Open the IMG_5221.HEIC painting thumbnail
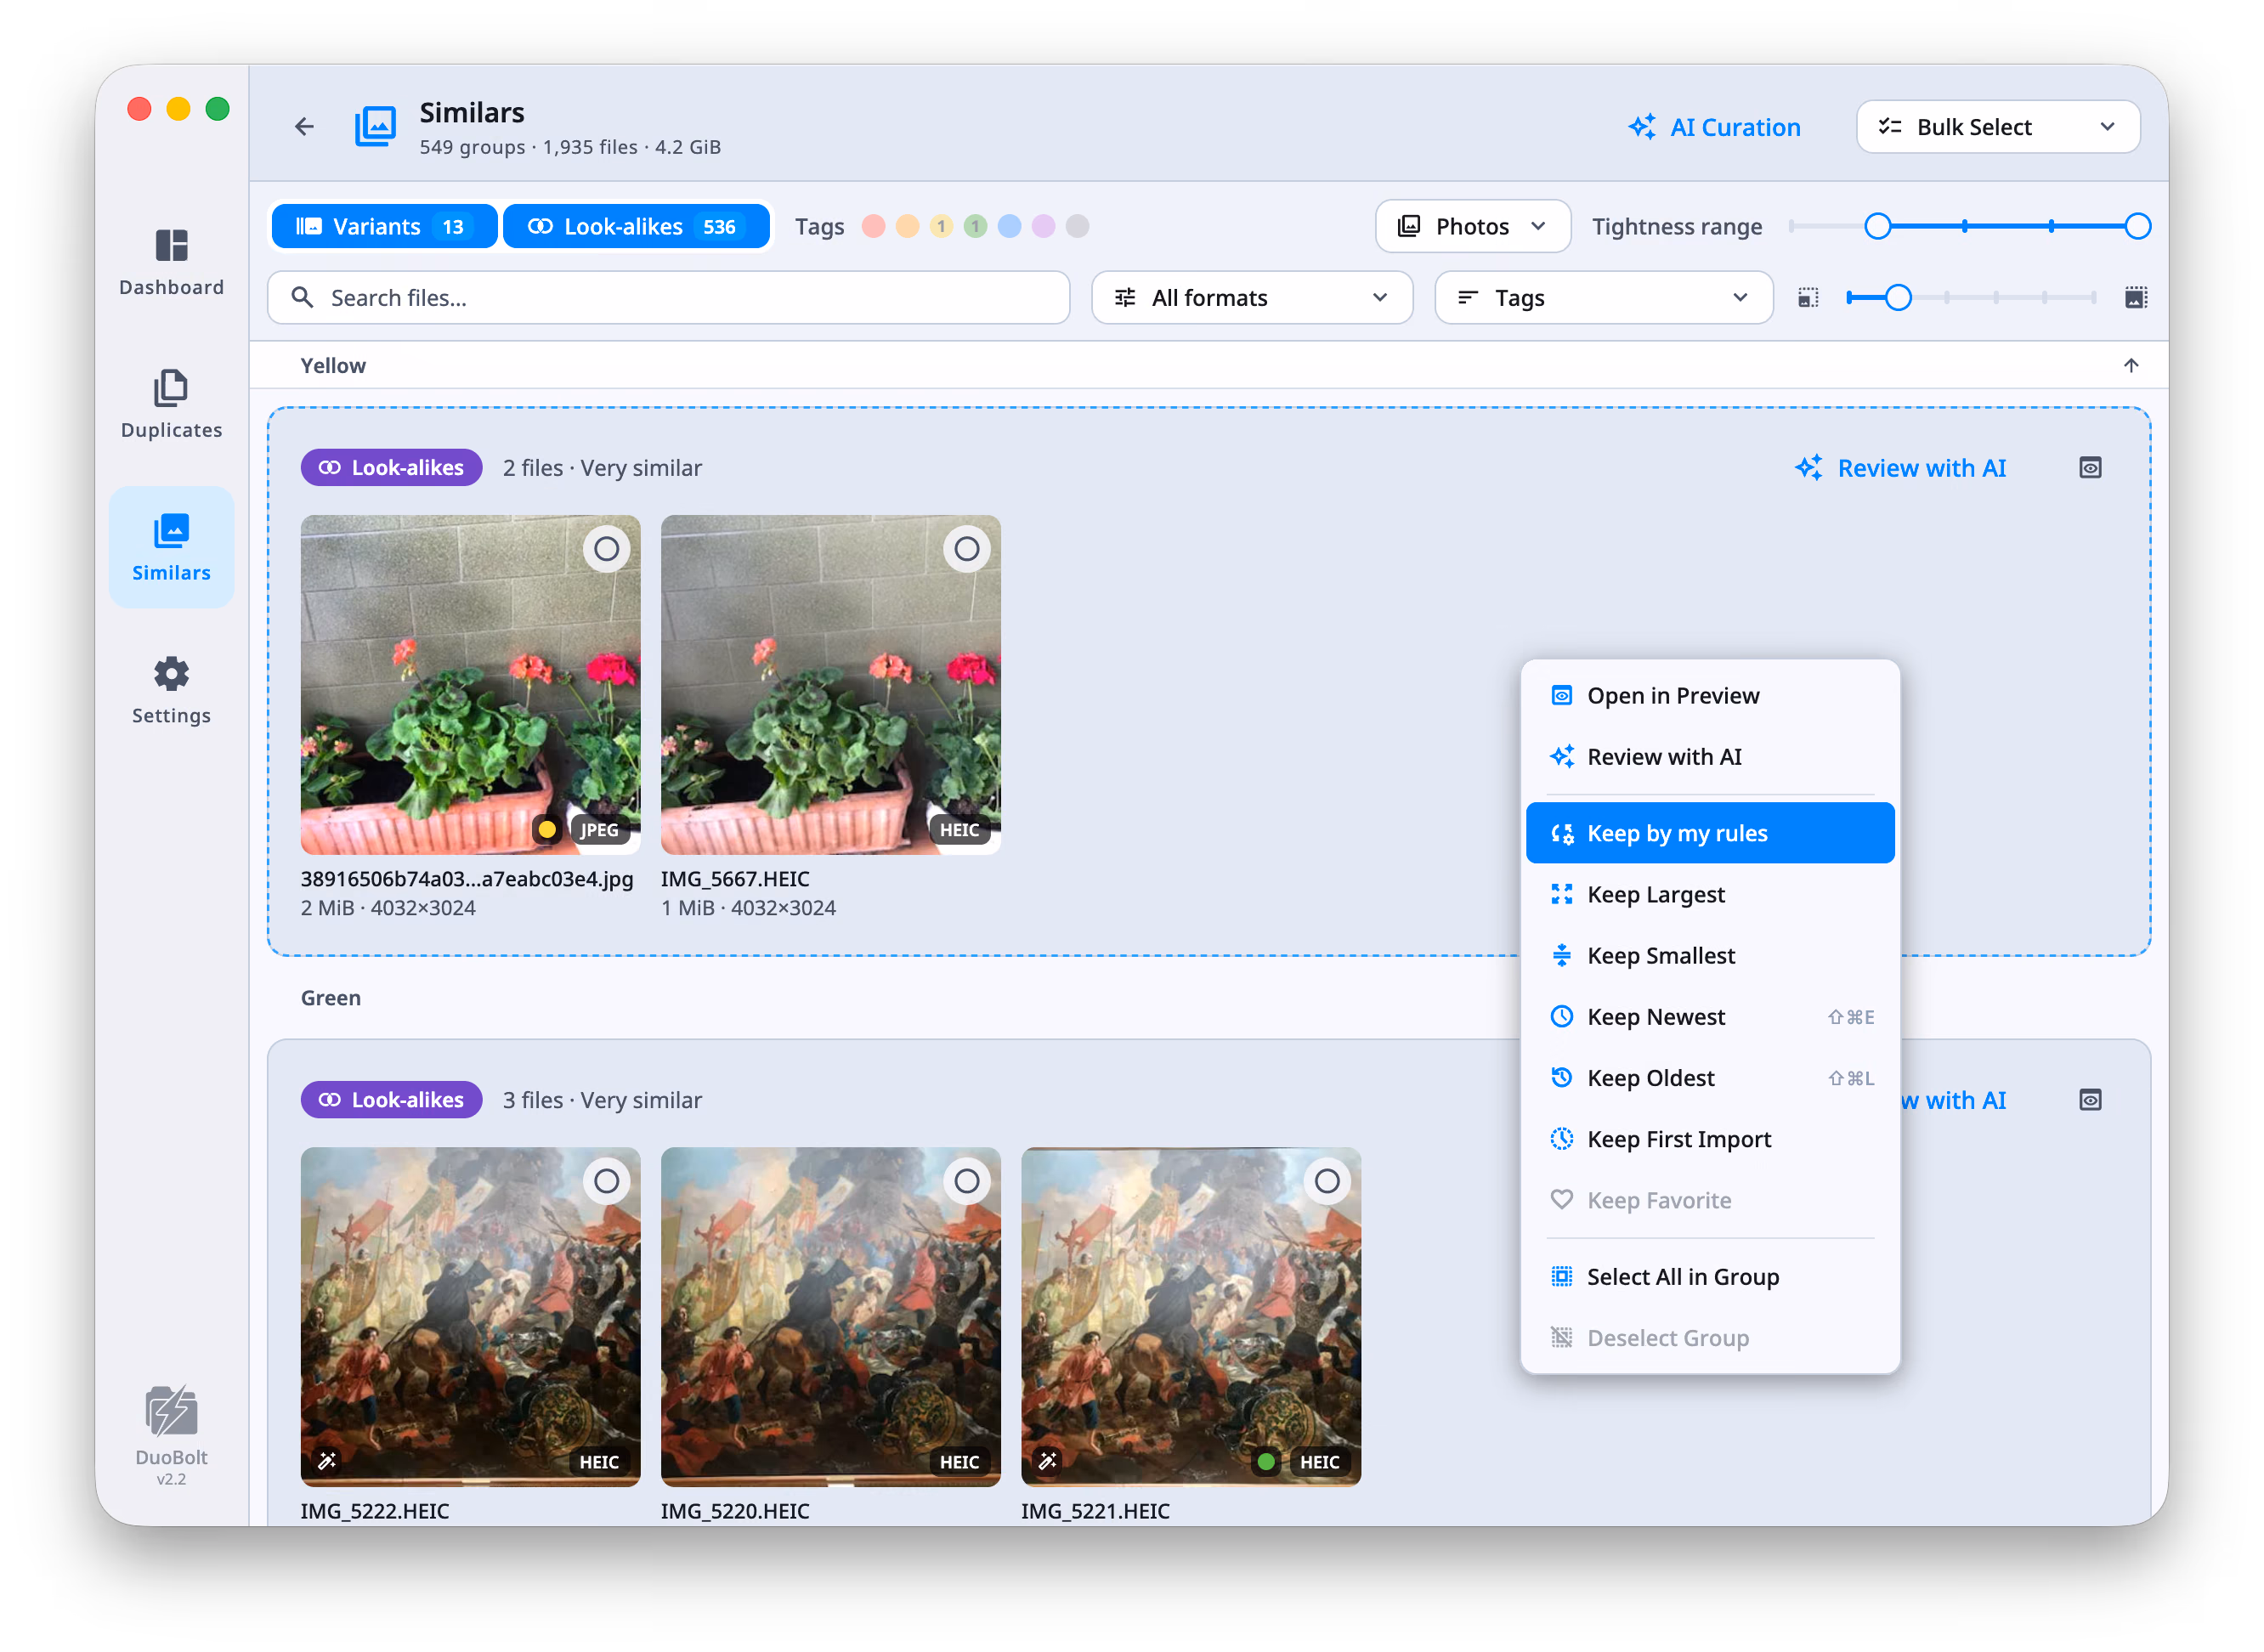The width and height of the screenshot is (2264, 1652). (x=1190, y=1316)
